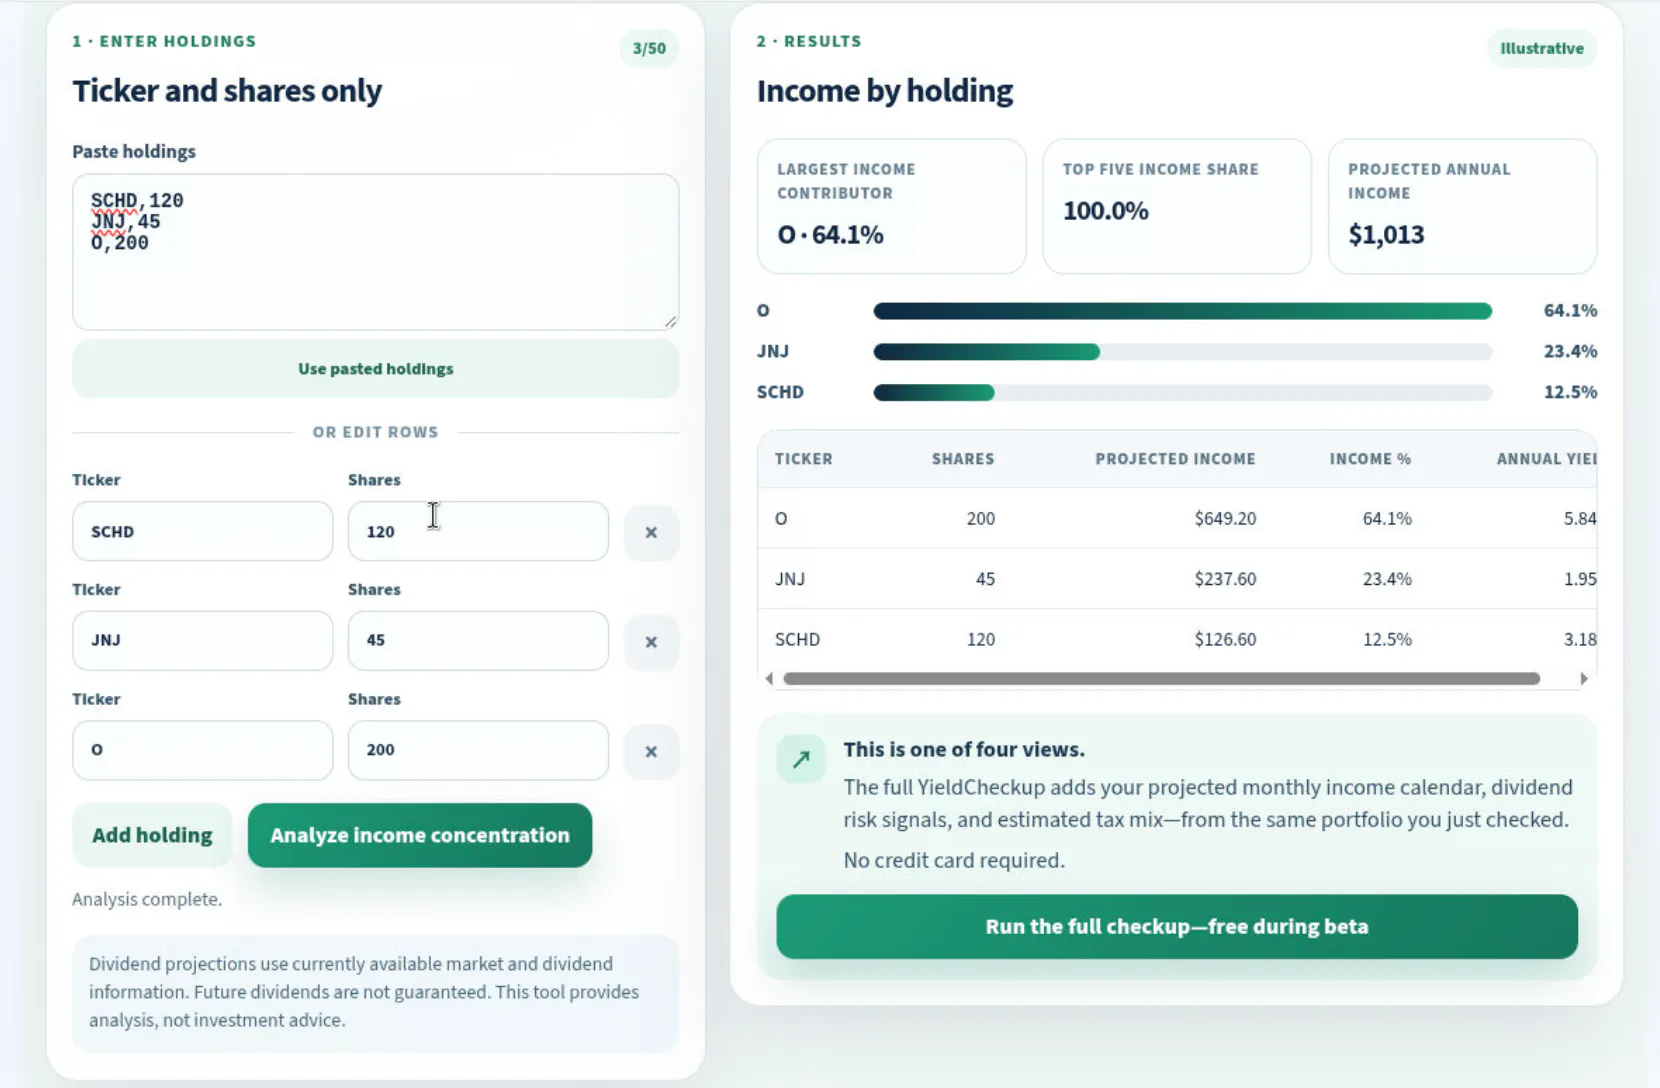Click the 23.4% cell in JNJ table row
Image resolution: width=1660 pixels, height=1088 pixels.
1387,579
